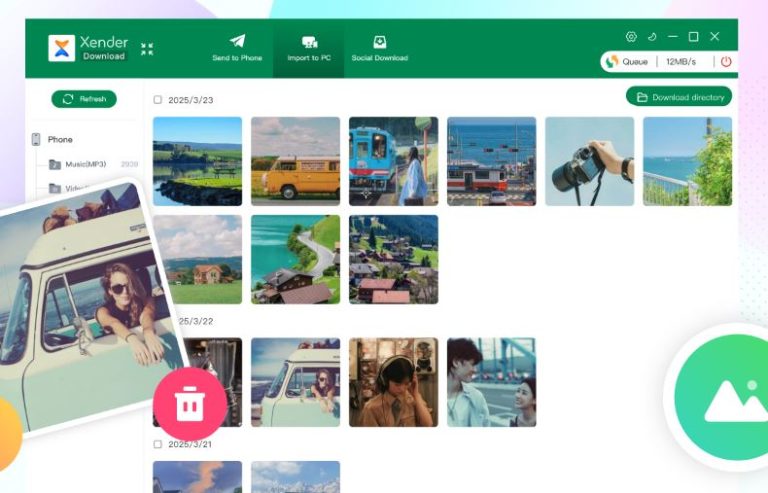This screenshot has width=768, height=493.
Task: Click the red power icon
Action: point(725,62)
